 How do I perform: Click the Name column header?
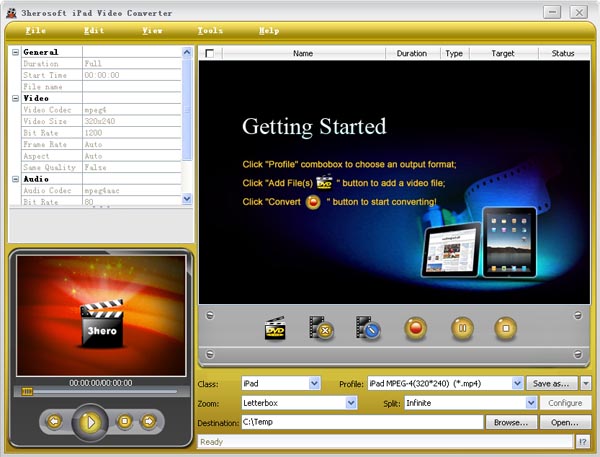coord(303,53)
